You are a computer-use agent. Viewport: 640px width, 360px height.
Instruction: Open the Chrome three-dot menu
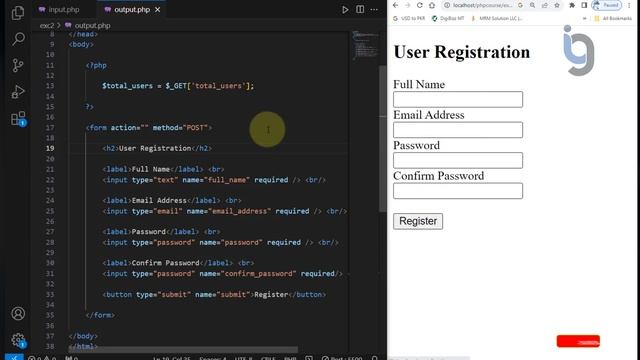[x=629, y=5]
